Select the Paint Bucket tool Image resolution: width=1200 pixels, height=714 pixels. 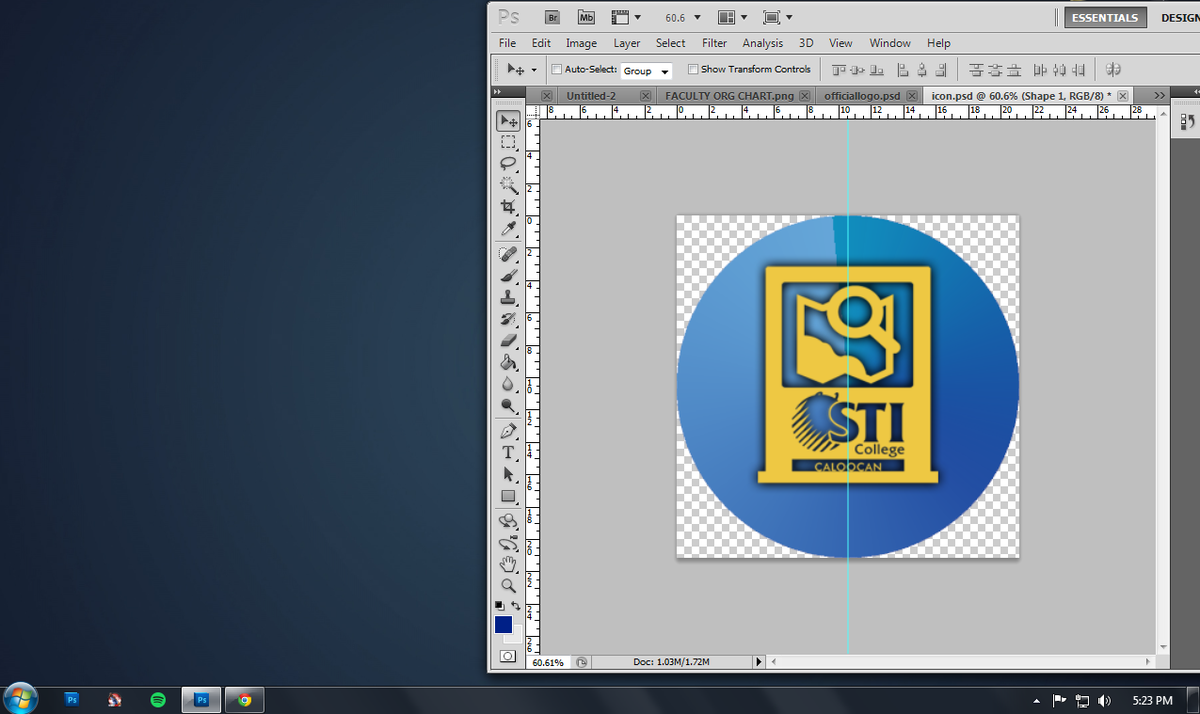point(509,363)
